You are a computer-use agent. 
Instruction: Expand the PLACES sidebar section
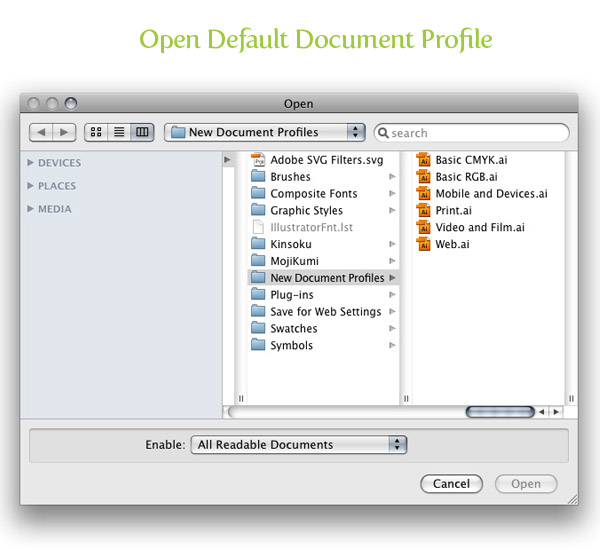(30, 186)
